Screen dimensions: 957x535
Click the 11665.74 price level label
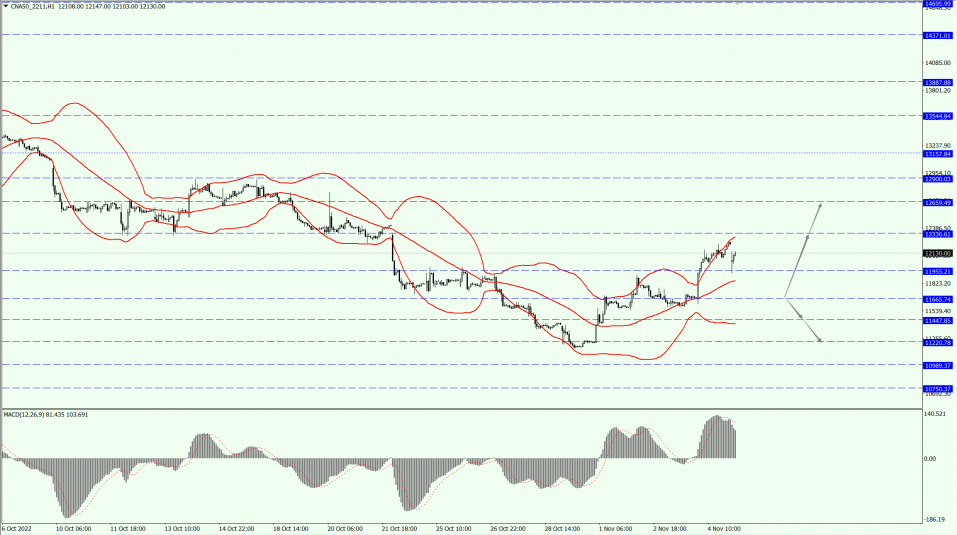coord(937,299)
